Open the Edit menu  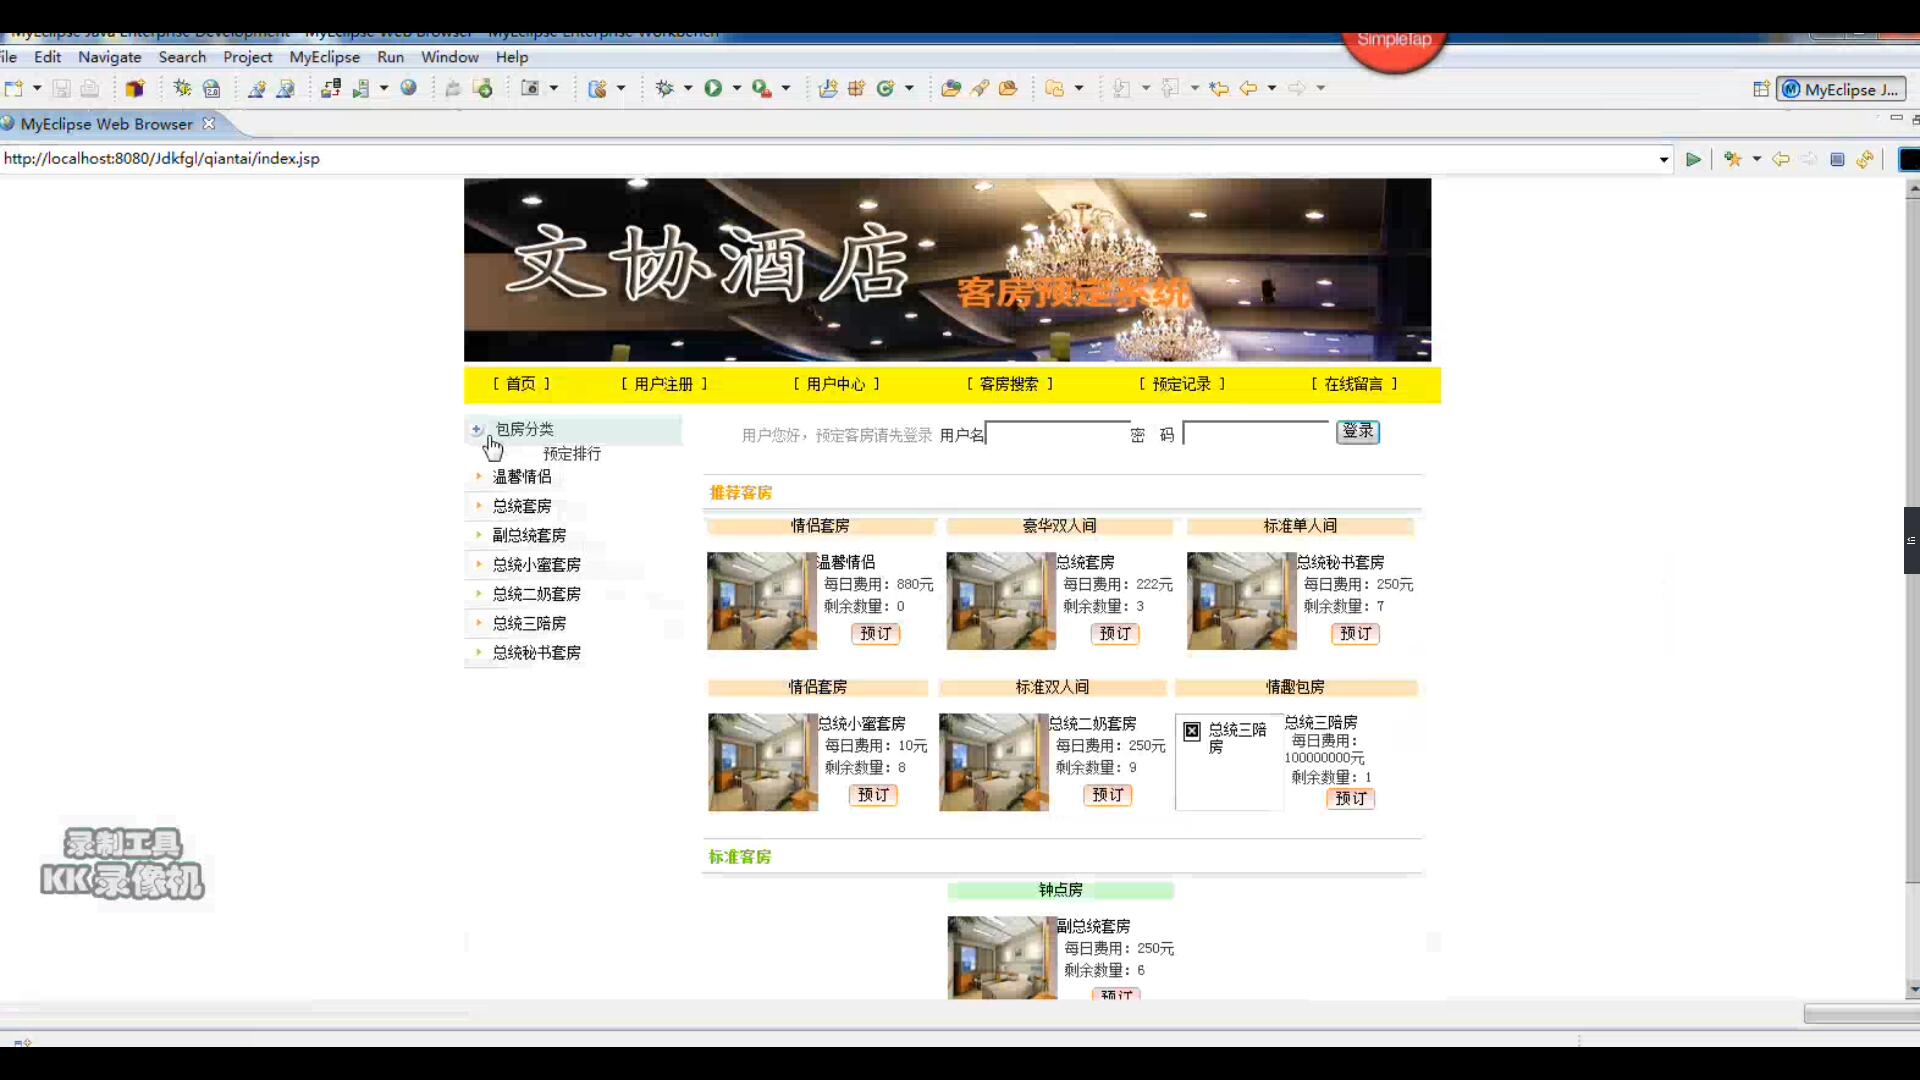[x=47, y=57]
